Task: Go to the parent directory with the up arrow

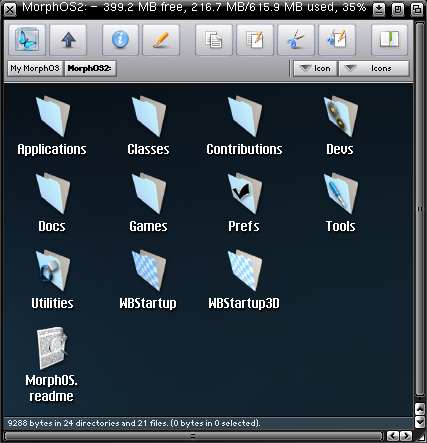Action: (68, 40)
